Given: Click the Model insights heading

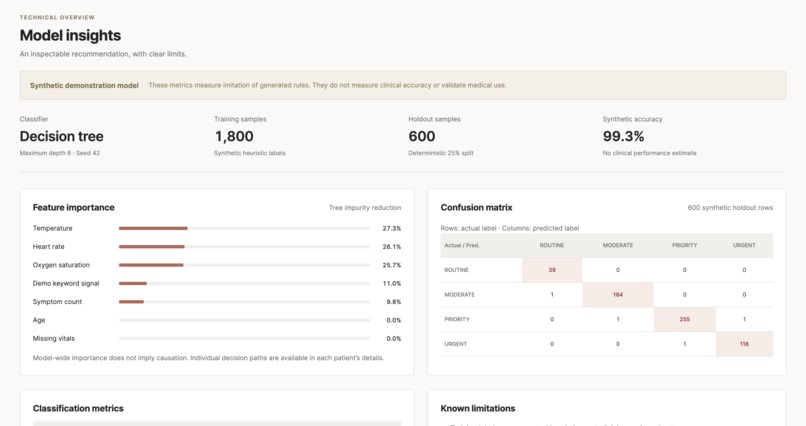Looking at the screenshot, I should [70, 35].
